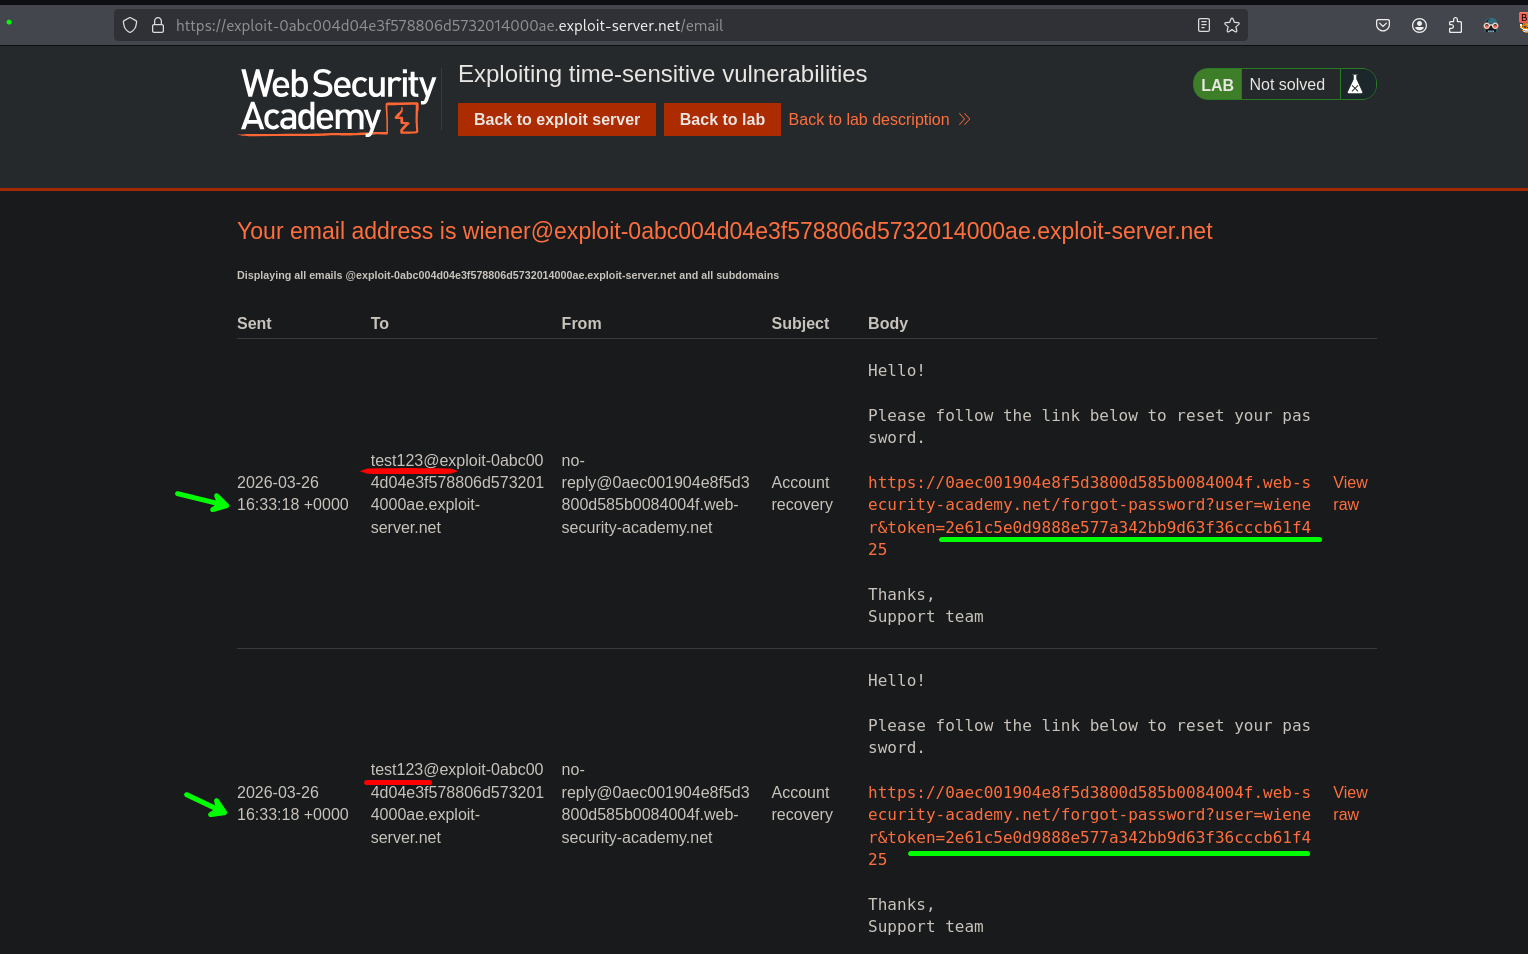The height and width of the screenshot is (954, 1528).
Task: Click the chevrons next to lab description link
Action: [964, 119]
